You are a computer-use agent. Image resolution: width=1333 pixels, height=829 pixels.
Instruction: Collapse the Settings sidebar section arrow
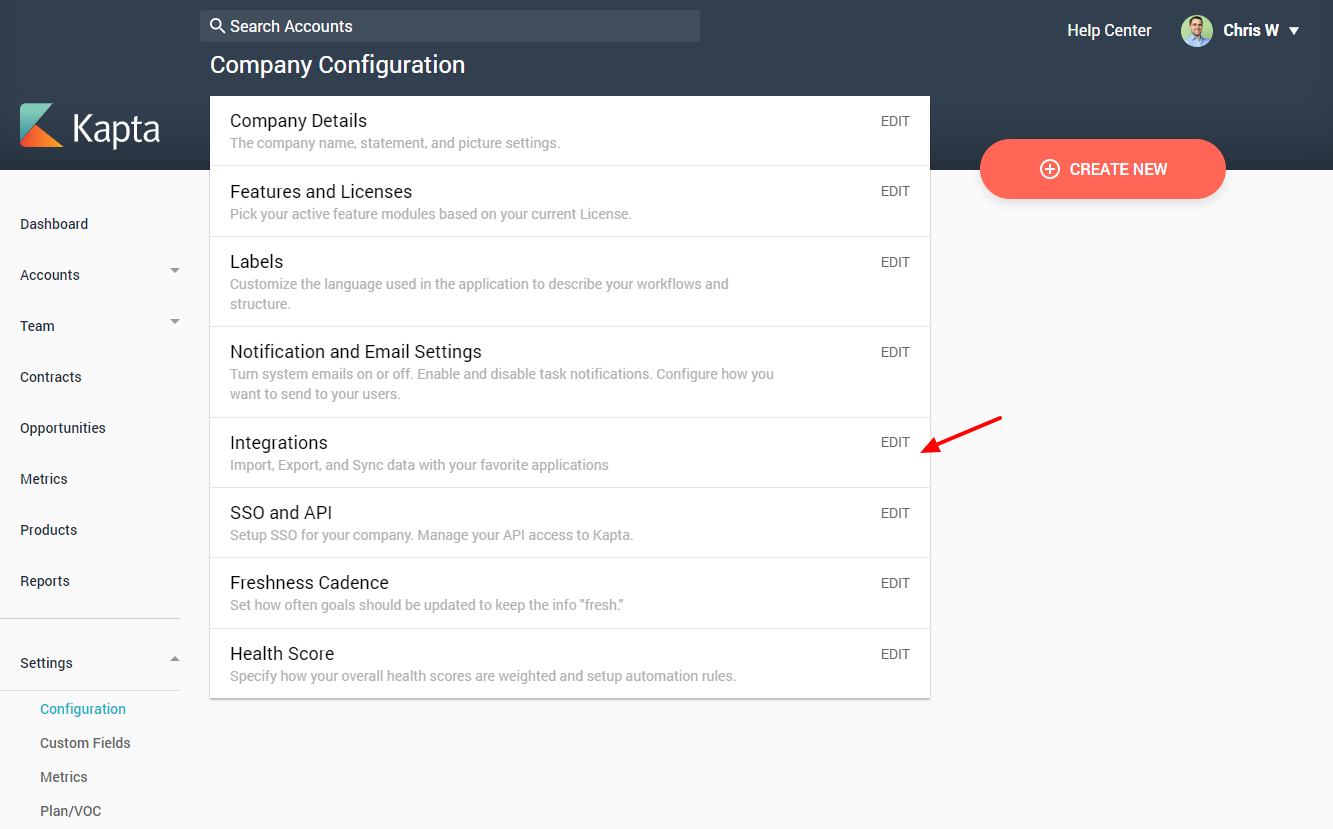(x=175, y=659)
